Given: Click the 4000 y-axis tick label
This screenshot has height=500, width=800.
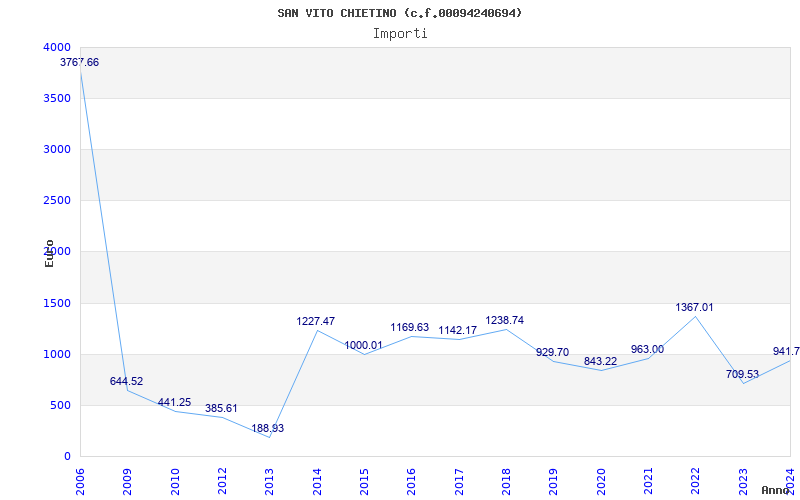Looking at the screenshot, I should tap(57, 47).
